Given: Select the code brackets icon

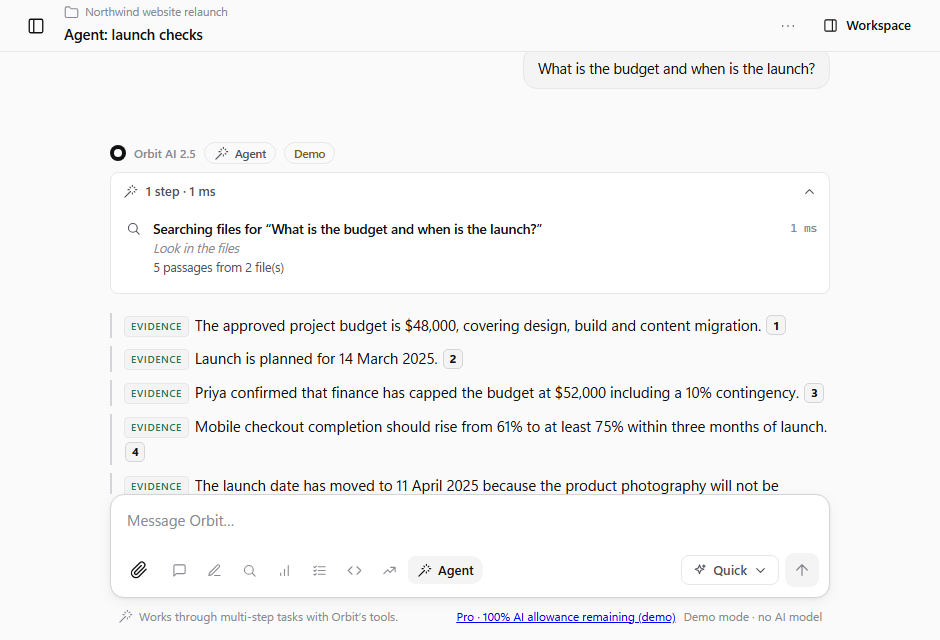Looking at the screenshot, I should pyautogui.click(x=354, y=570).
